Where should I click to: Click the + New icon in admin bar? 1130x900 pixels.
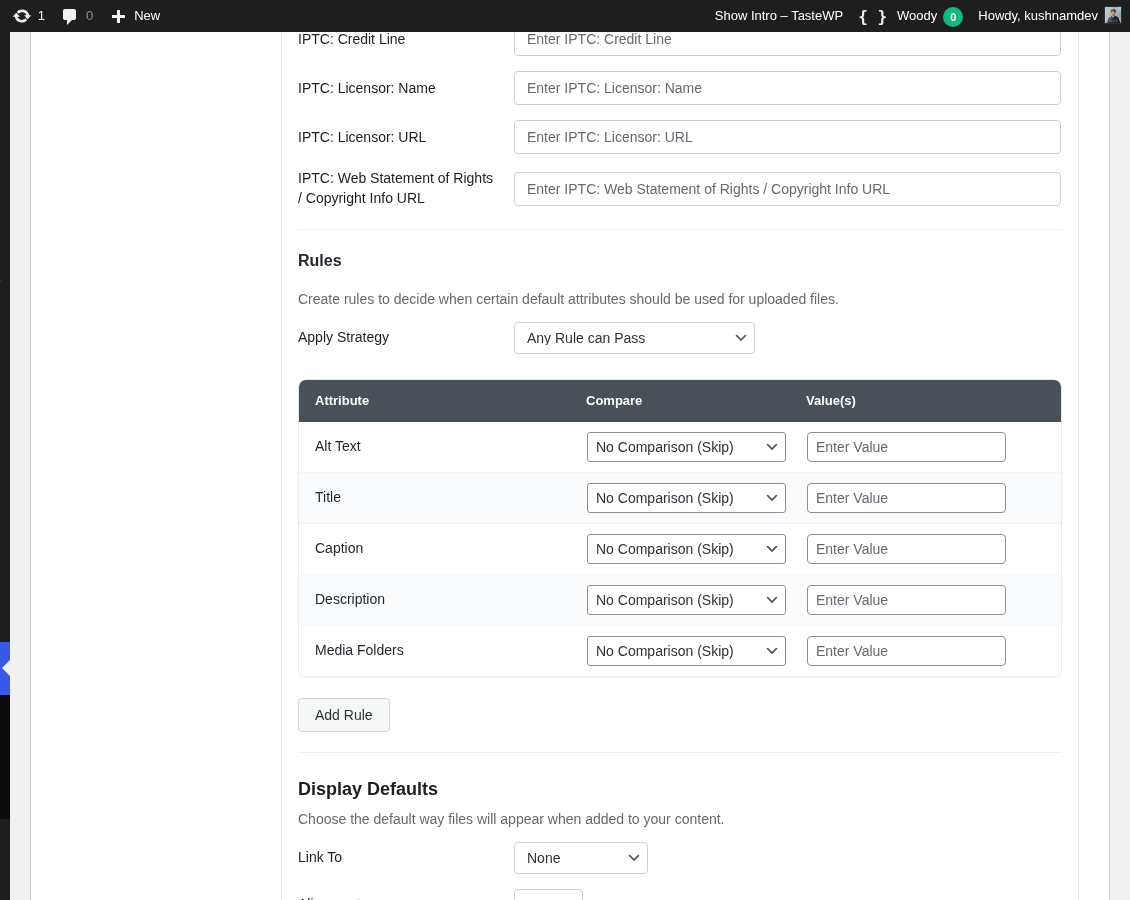[119, 16]
